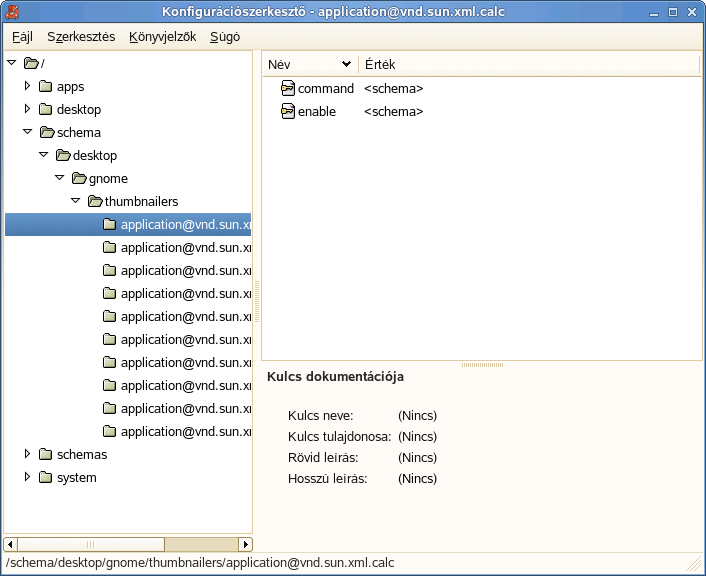Click the (Nincs) value beside Kulcs tulajdonosa
Image resolution: width=706 pixels, height=576 pixels.
(417, 436)
